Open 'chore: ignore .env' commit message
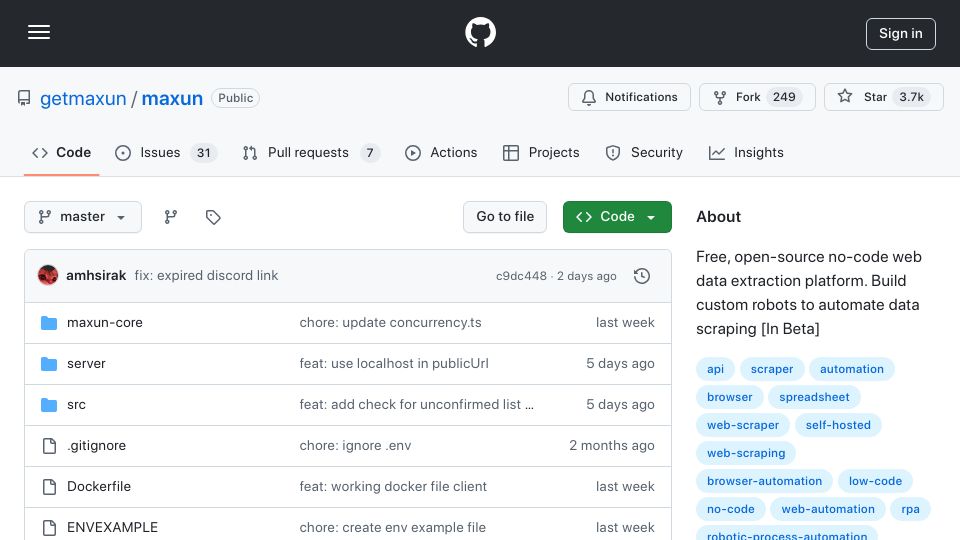 (355, 446)
